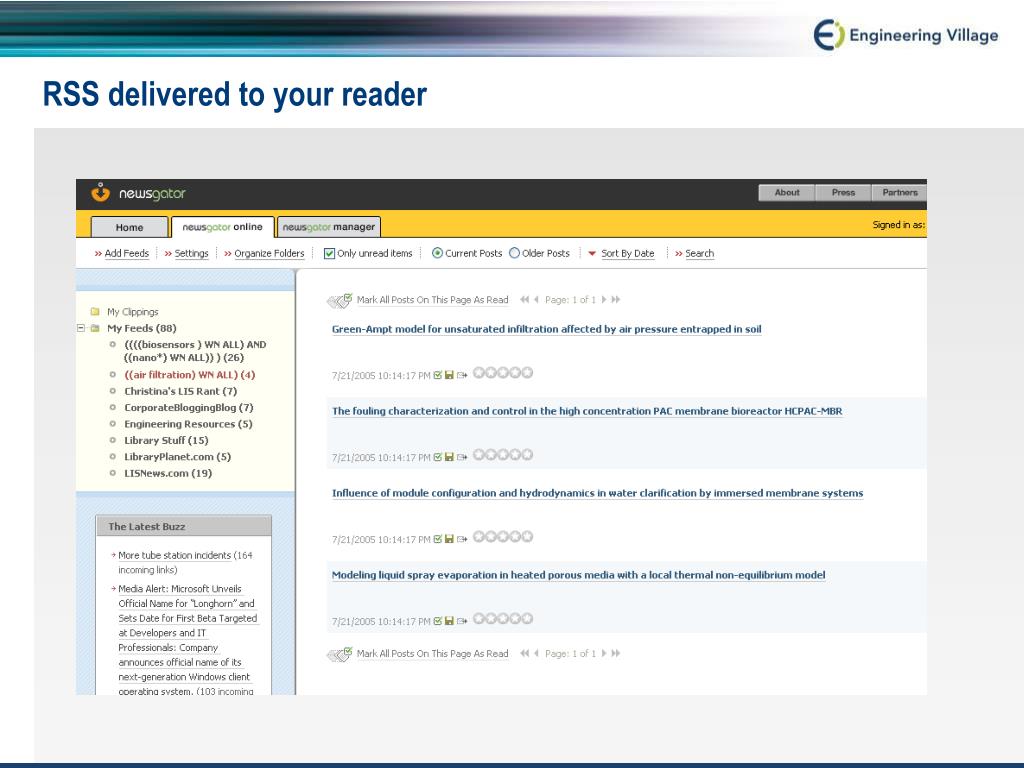Screen dimensions: 1024x768
Task: Select the LISNews.com feed
Action: tap(168, 473)
